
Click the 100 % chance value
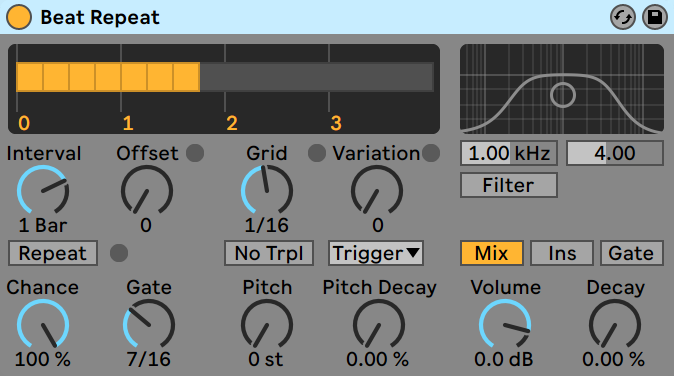pyautogui.click(x=43, y=359)
